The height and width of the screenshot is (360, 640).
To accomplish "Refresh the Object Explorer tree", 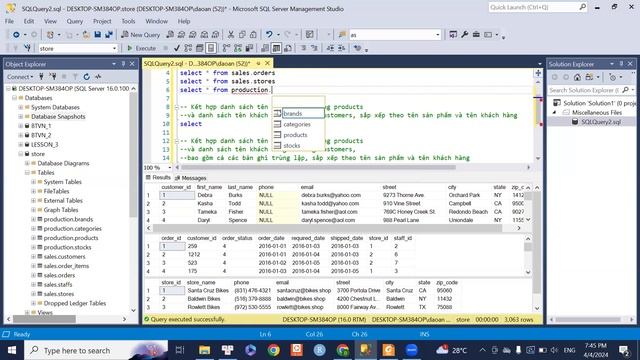I will tap(87, 76).
